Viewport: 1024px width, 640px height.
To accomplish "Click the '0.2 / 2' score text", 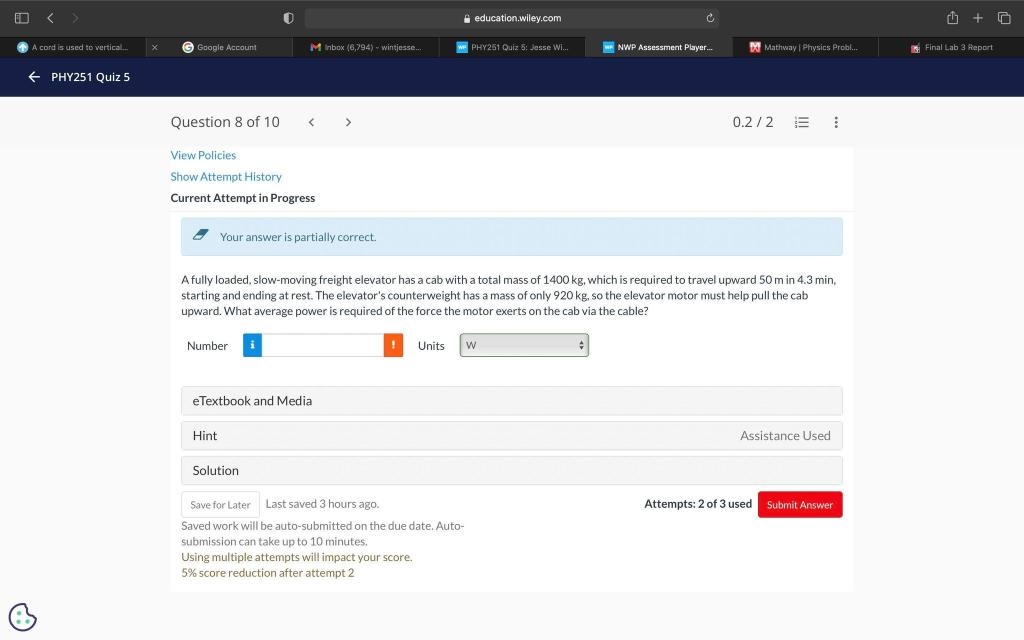I will click(x=752, y=122).
